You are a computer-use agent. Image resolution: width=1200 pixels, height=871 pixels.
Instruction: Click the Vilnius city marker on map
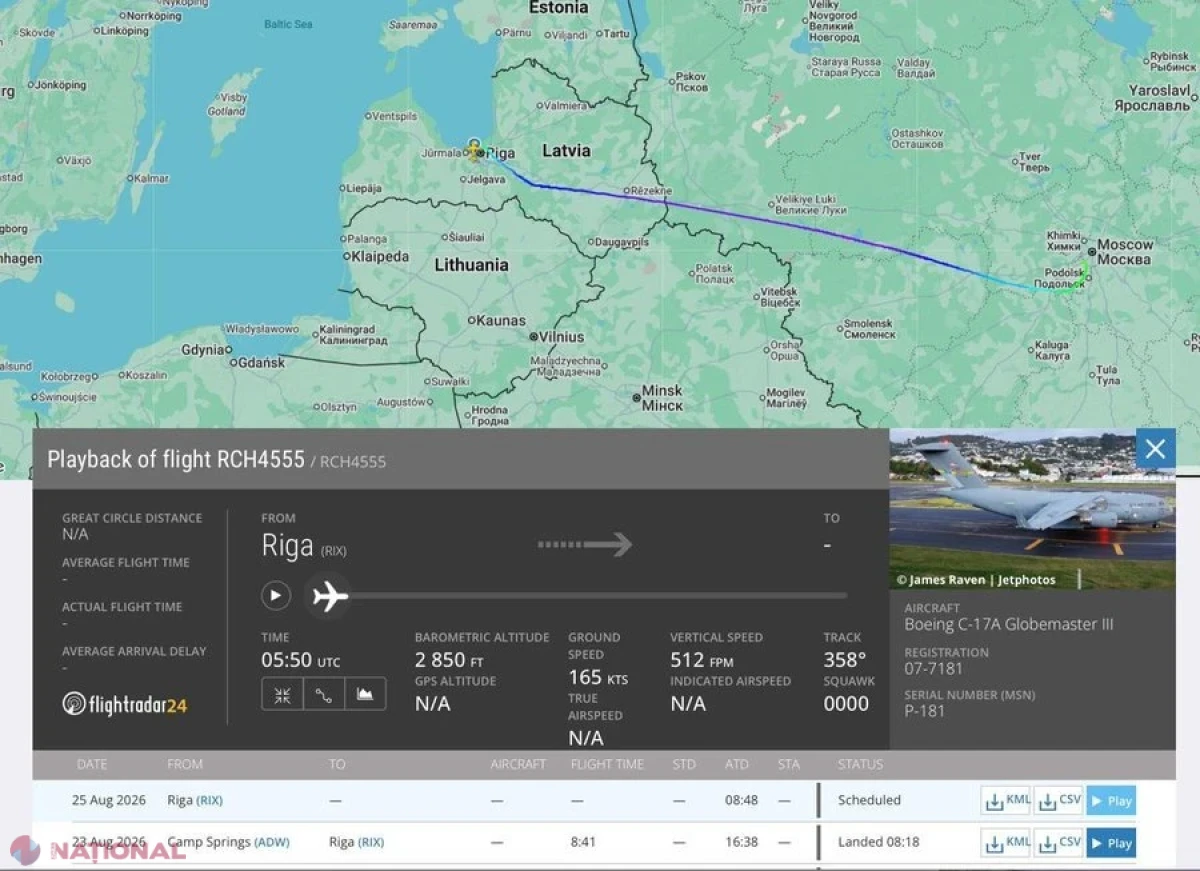pos(533,337)
